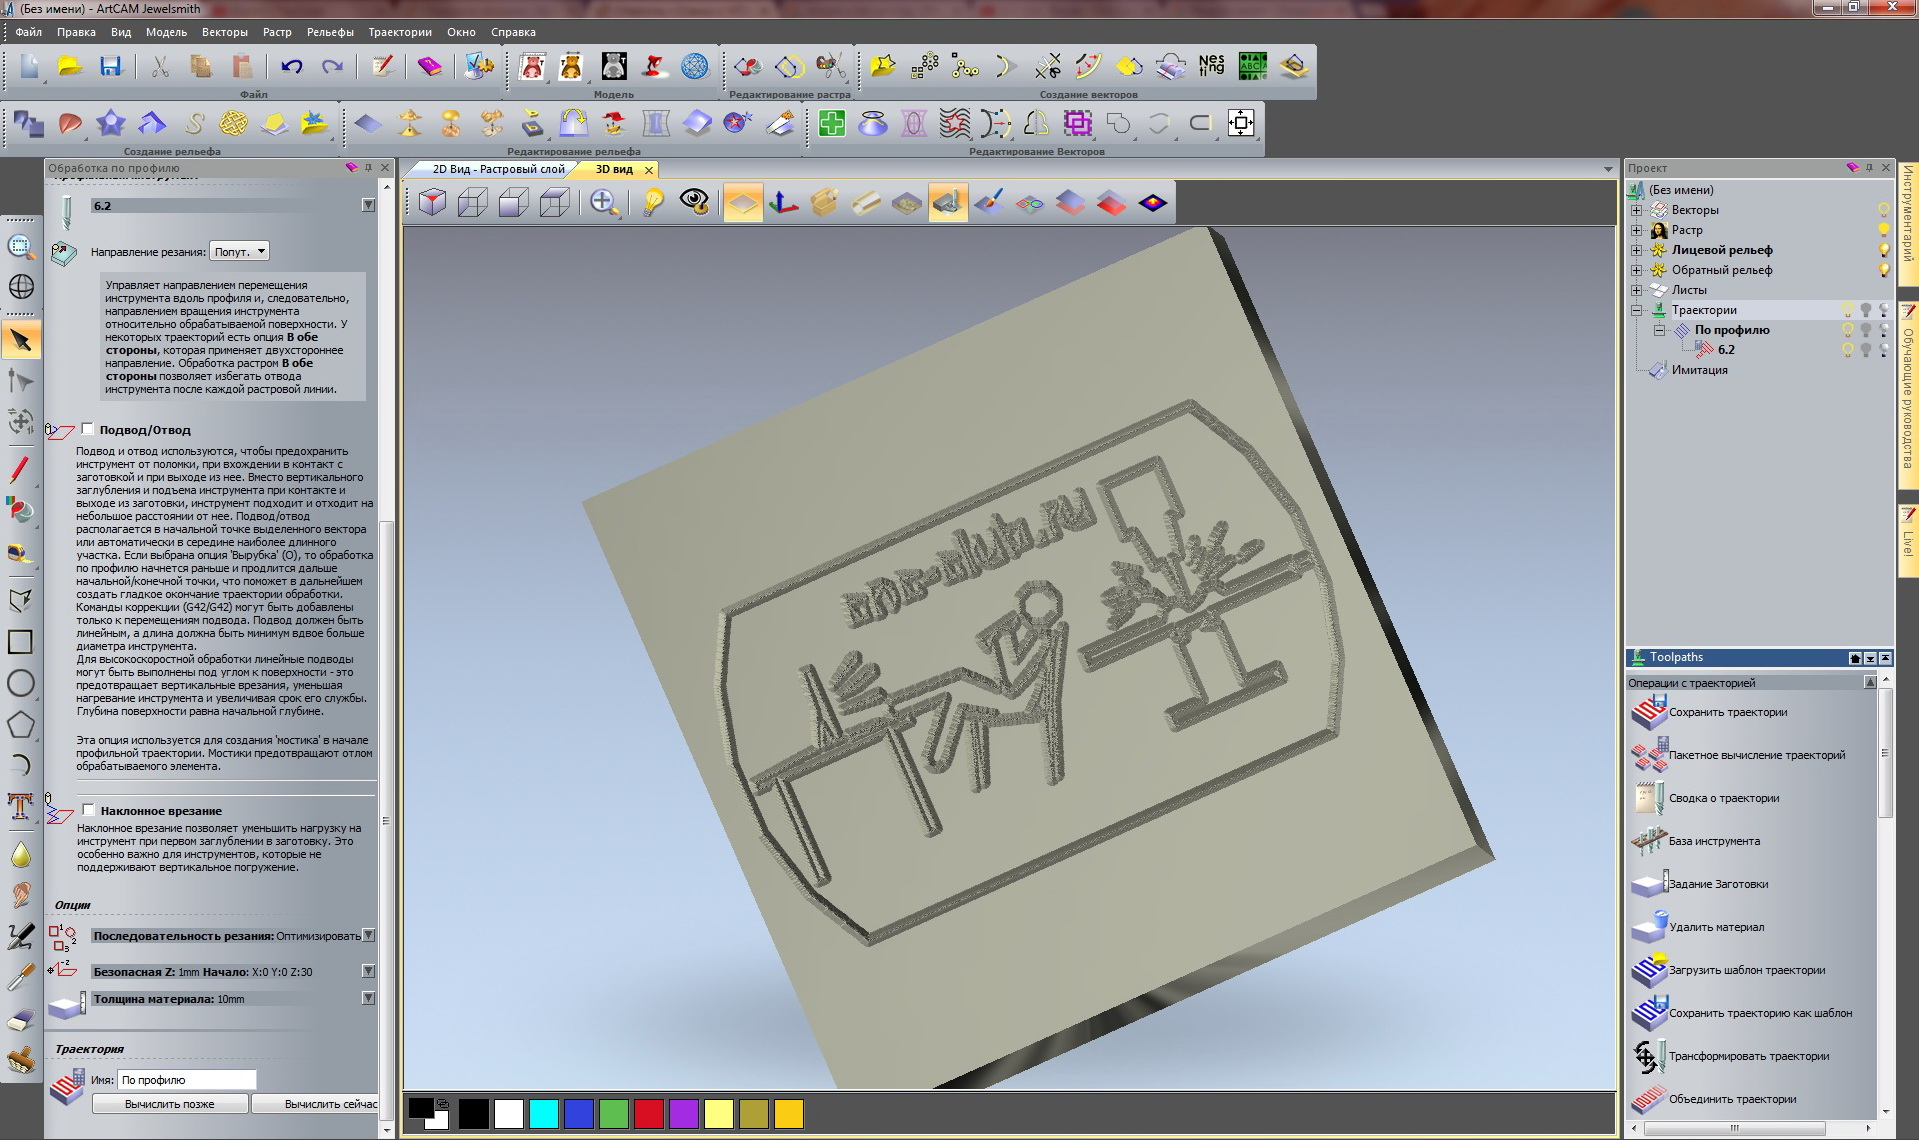
Task: Click Пакетное вычисление траекторий
Action: pos(1756,755)
